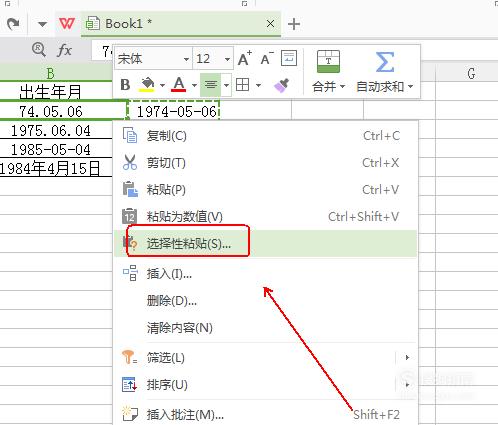This screenshot has width=498, height=425.
Task: Choose 插入(I)... from context menu
Action: pyautogui.click(x=265, y=274)
